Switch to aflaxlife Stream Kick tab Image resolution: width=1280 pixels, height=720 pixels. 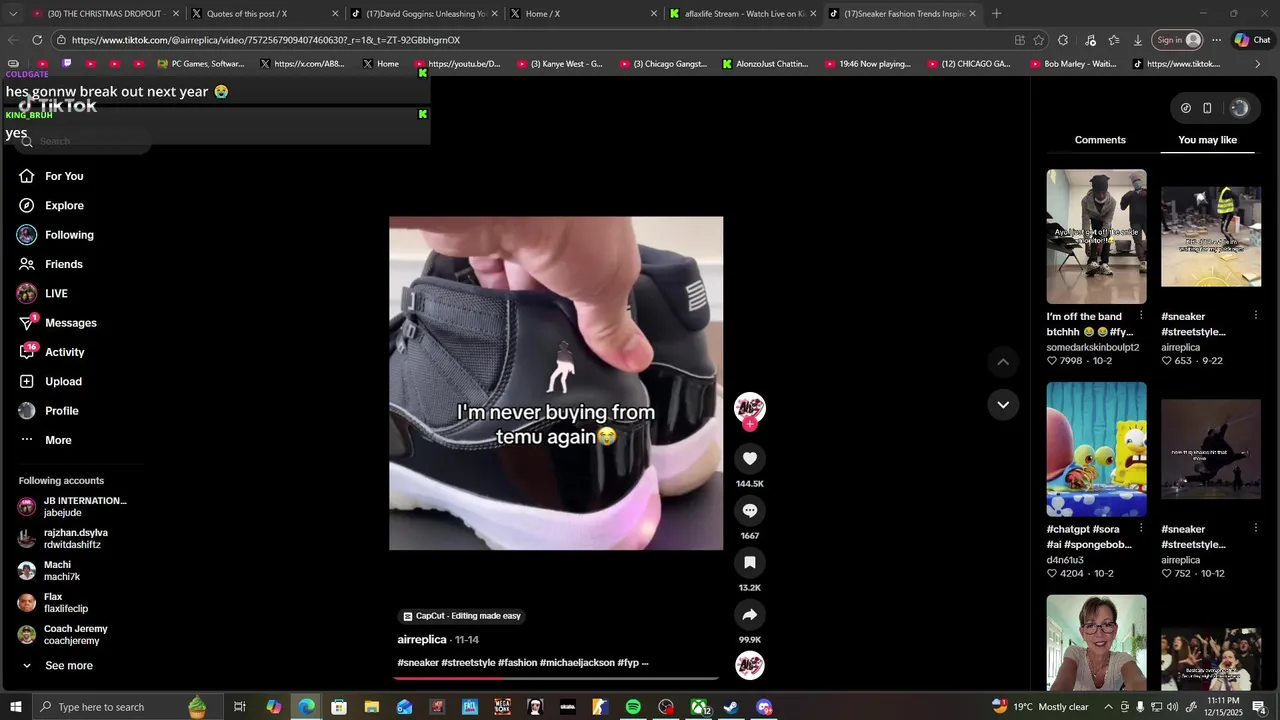pos(742,14)
